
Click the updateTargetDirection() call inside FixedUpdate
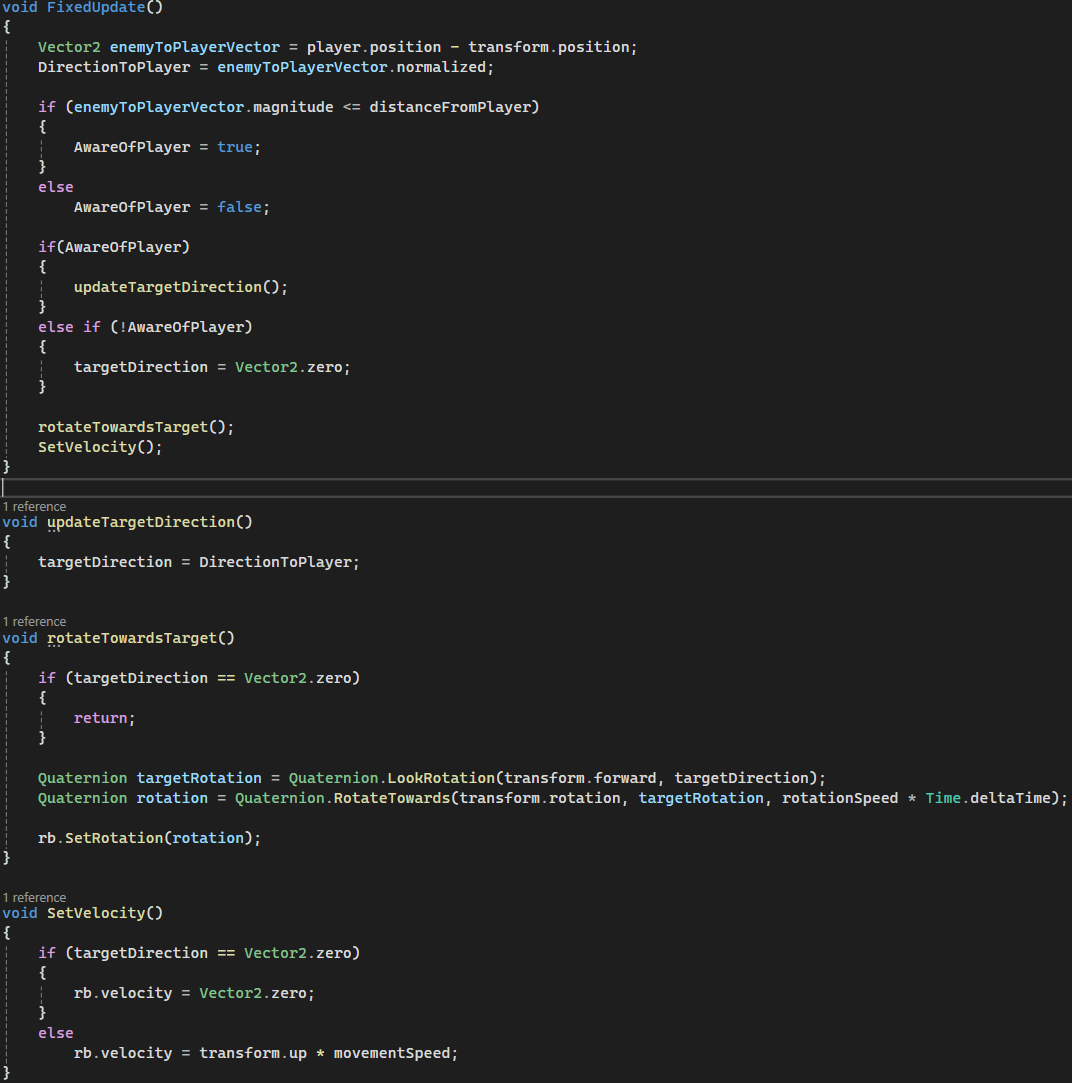[180, 287]
